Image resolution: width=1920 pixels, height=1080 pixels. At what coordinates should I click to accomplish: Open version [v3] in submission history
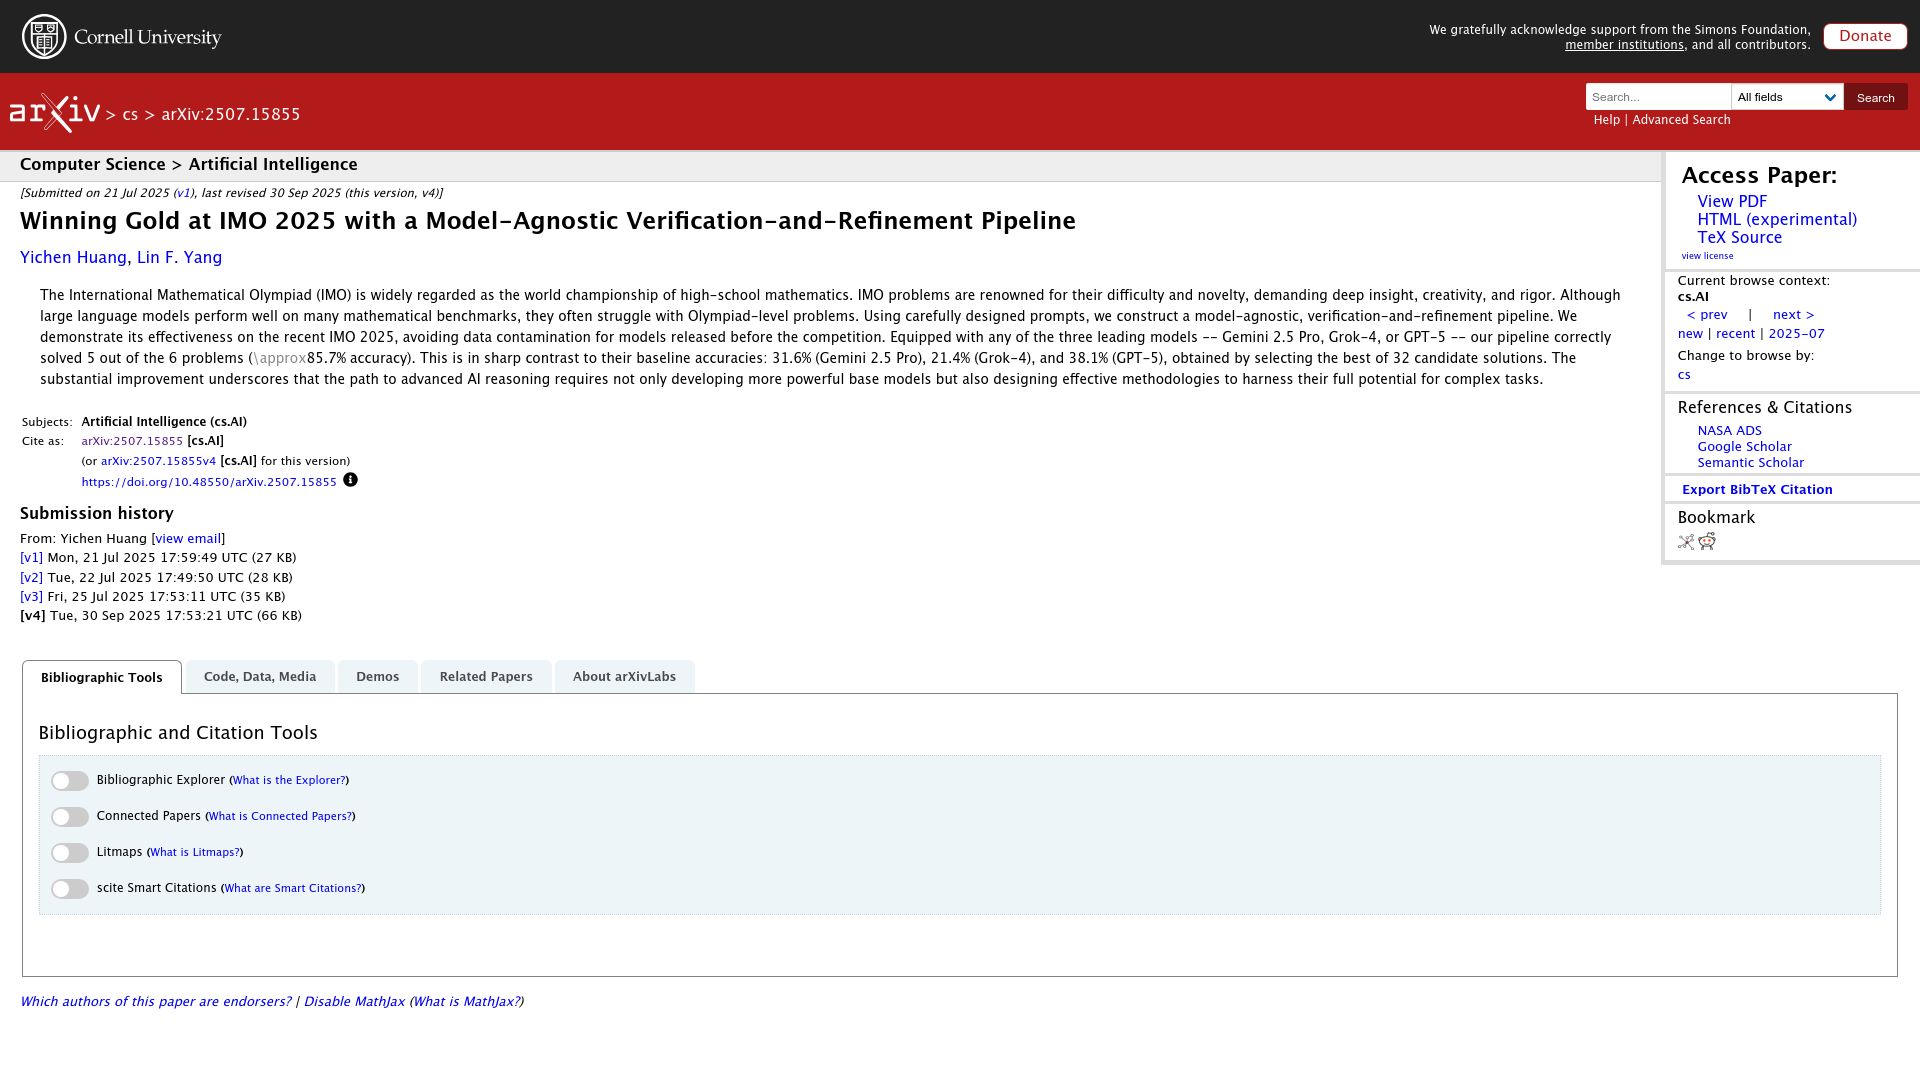pyautogui.click(x=31, y=597)
